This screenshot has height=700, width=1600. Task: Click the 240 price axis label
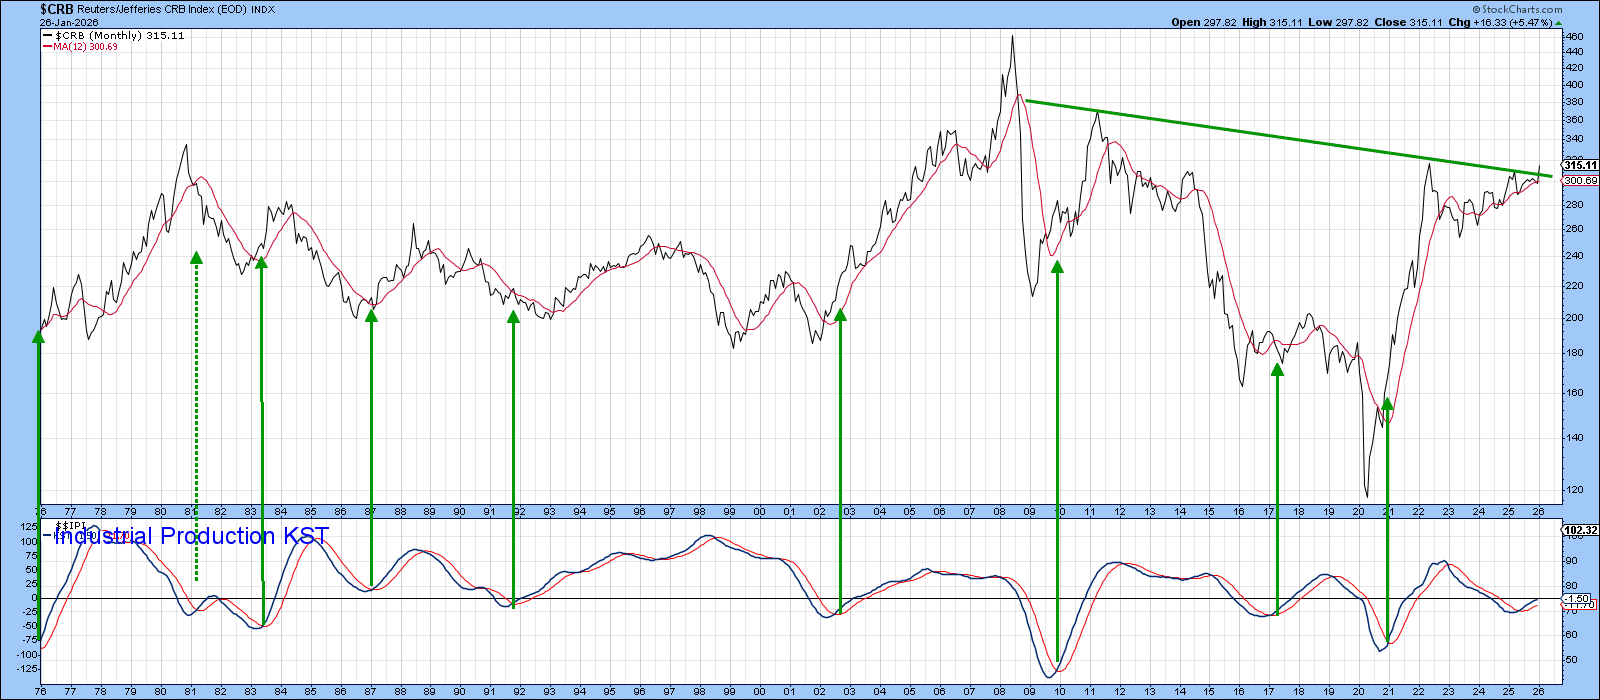click(1574, 256)
